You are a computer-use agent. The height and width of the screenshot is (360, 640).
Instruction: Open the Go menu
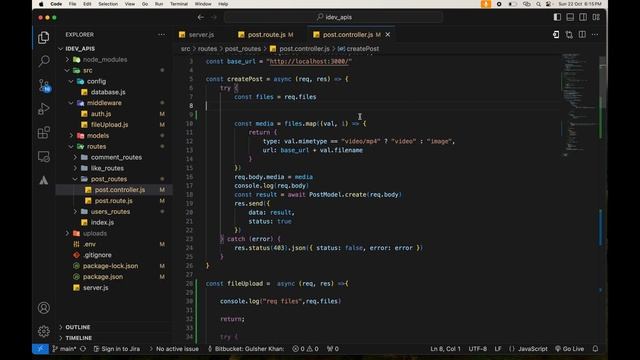point(145,4)
